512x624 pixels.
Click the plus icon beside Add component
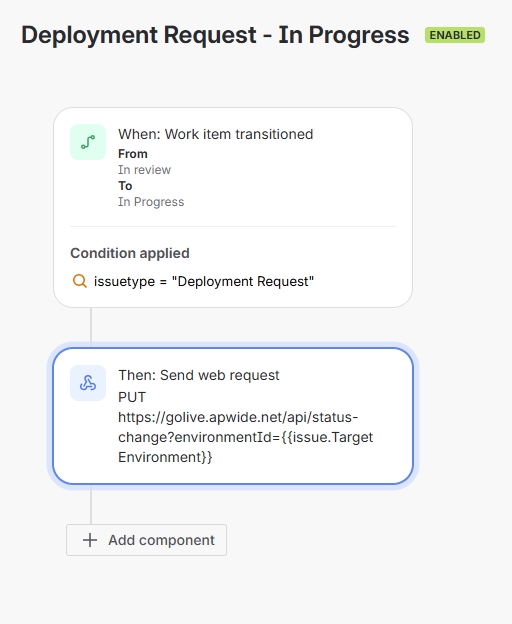90,540
